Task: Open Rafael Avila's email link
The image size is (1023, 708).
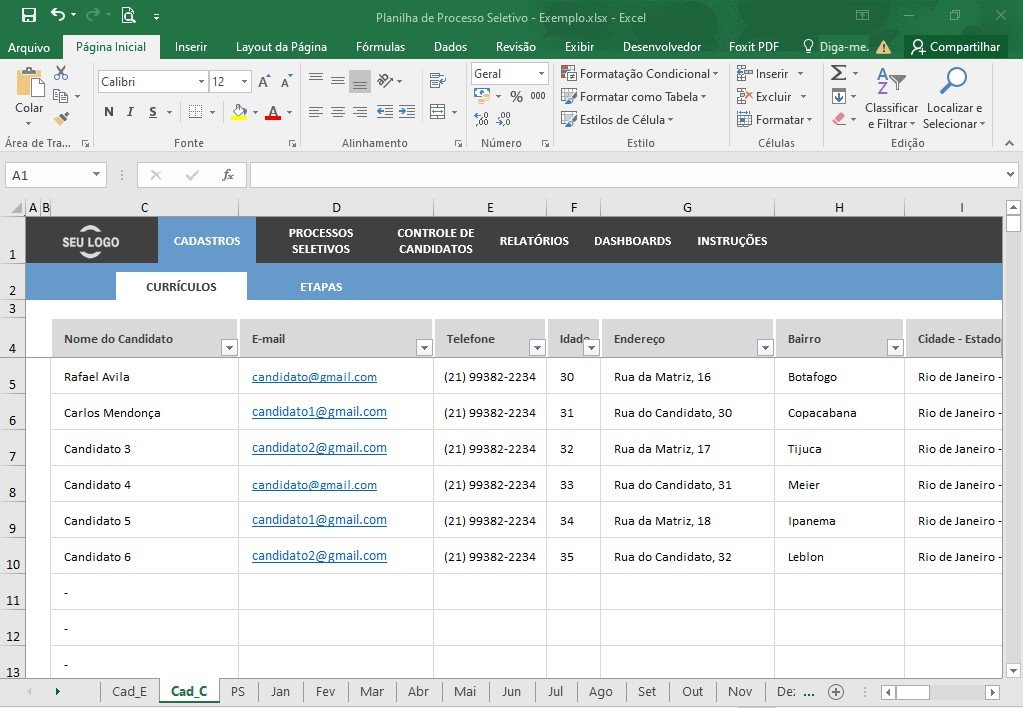Action: tap(314, 377)
